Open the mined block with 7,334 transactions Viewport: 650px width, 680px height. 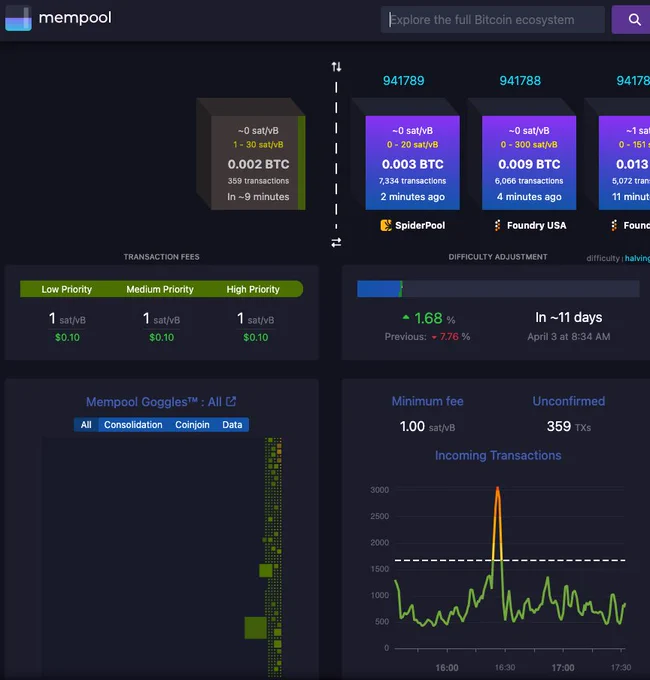412,163
